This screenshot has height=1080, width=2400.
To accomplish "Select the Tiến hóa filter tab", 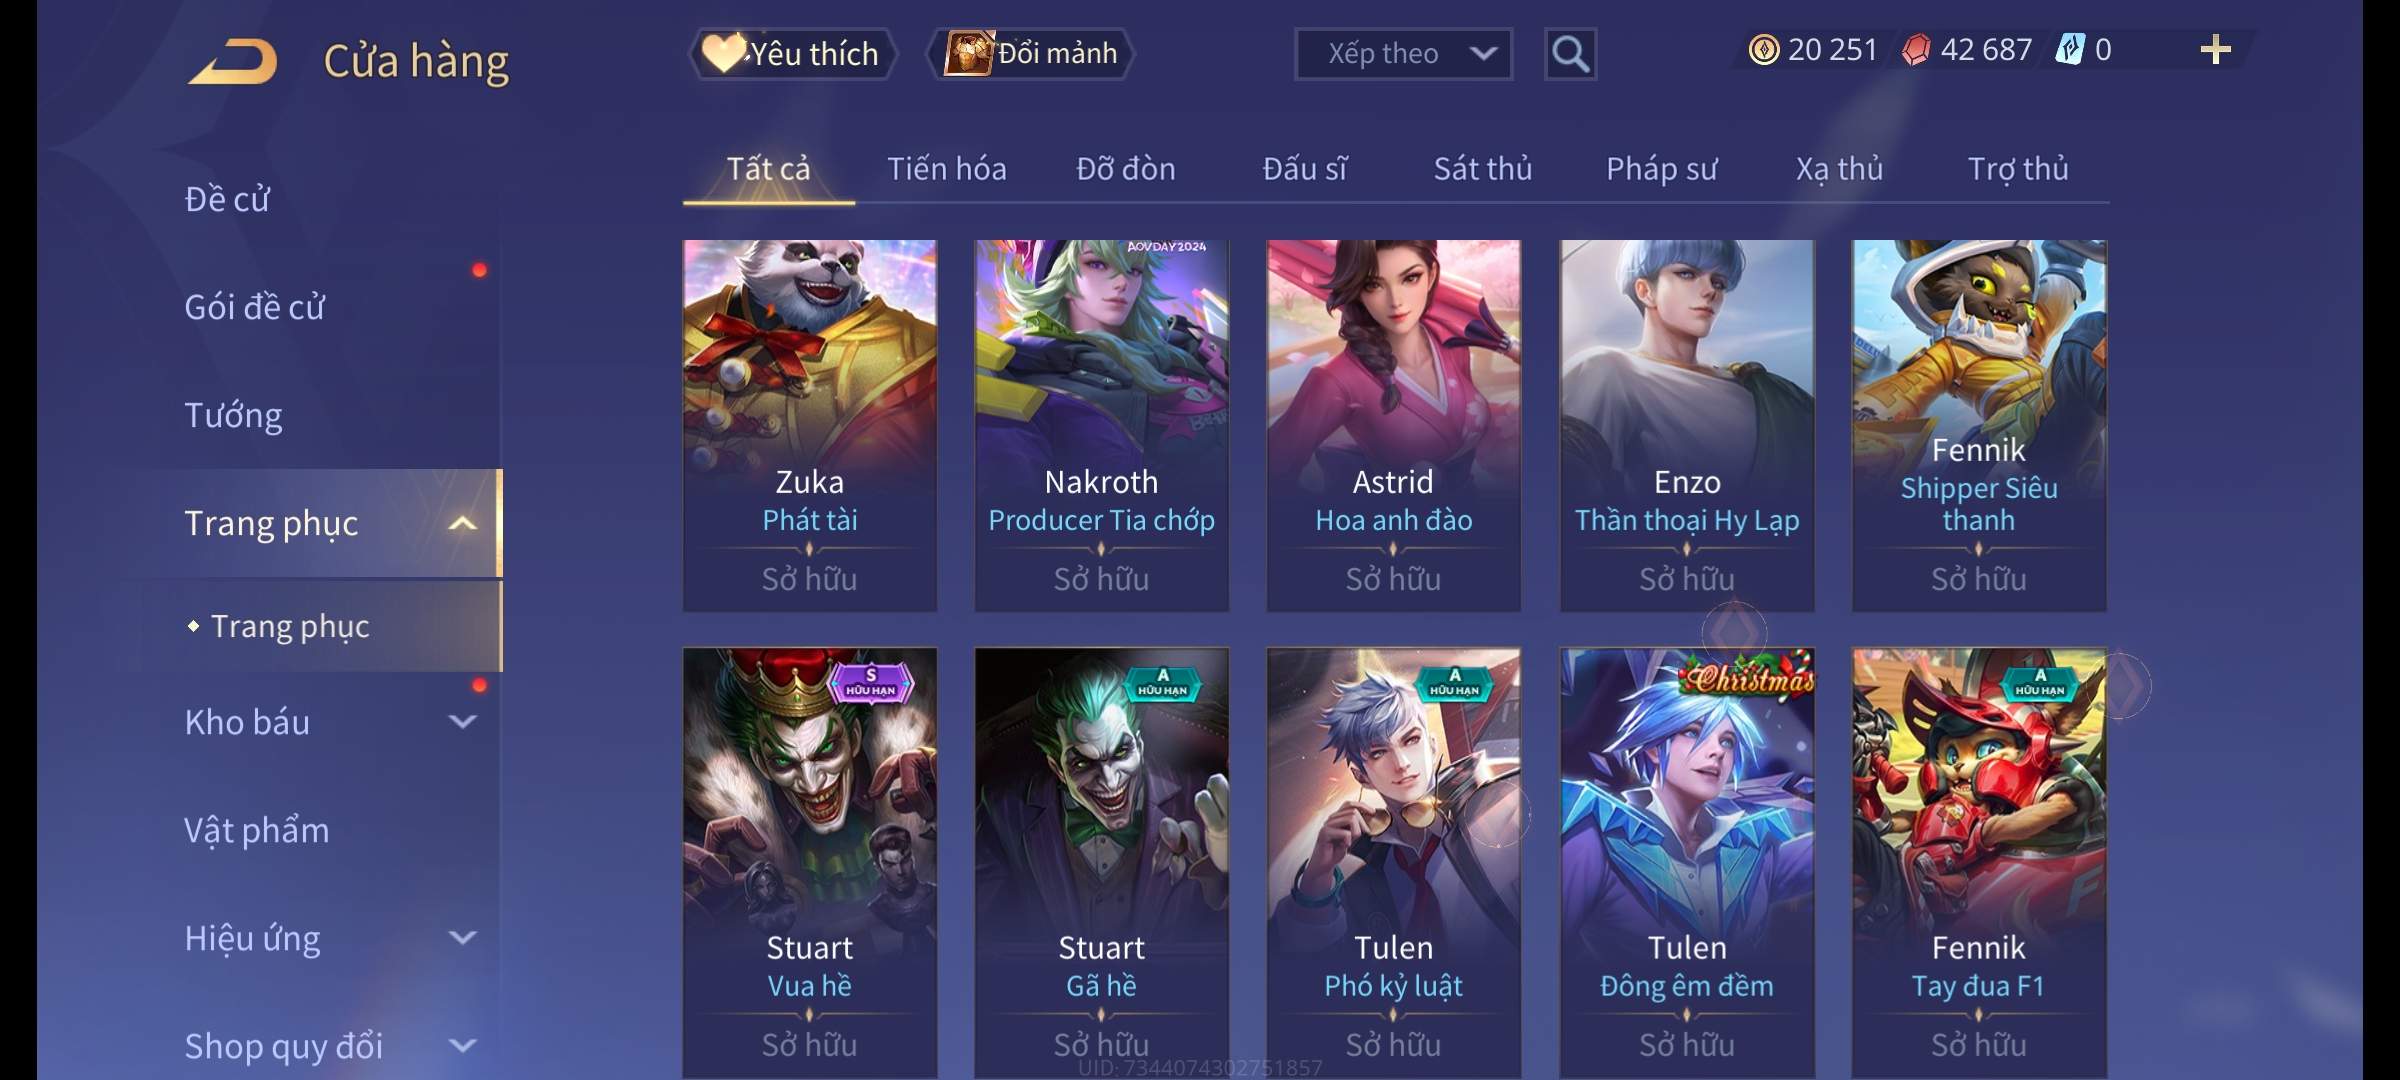I will pos(947,169).
